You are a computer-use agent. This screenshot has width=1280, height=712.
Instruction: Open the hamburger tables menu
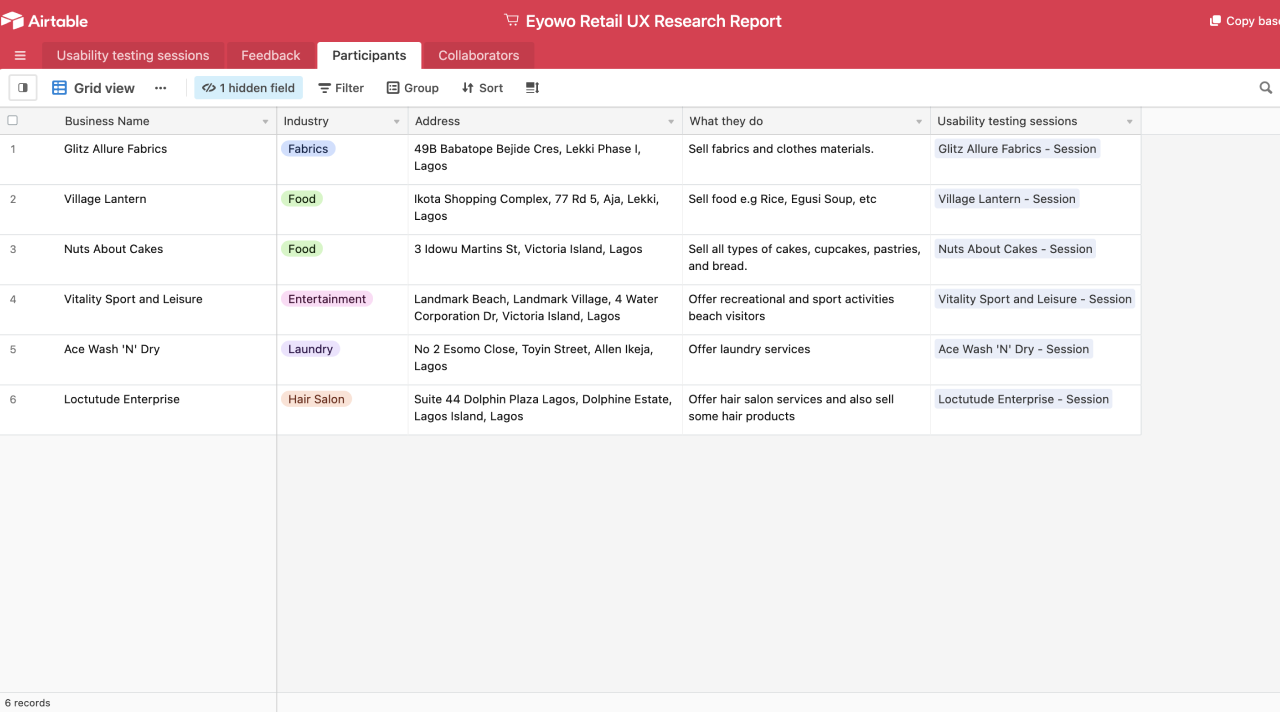(20, 56)
